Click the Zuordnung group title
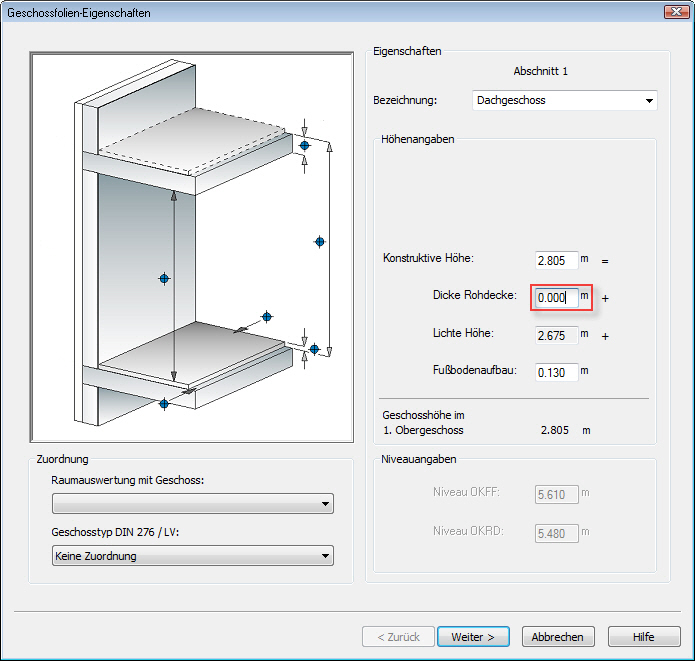Image resolution: width=695 pixels, height=661 pixels. click(62, 459)
